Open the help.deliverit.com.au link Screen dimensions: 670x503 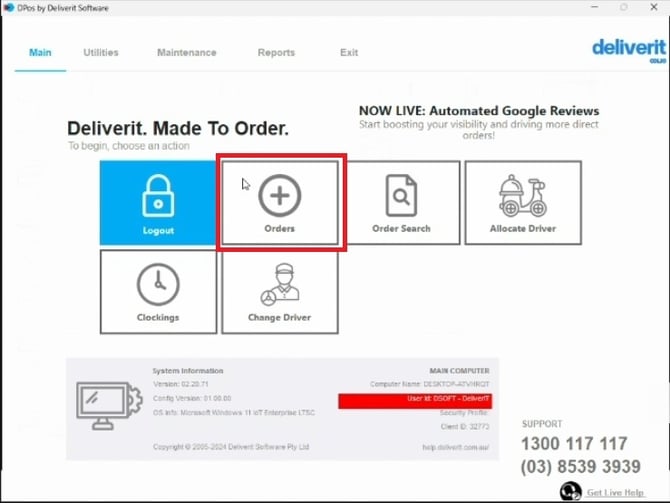[x=455, y=447]
